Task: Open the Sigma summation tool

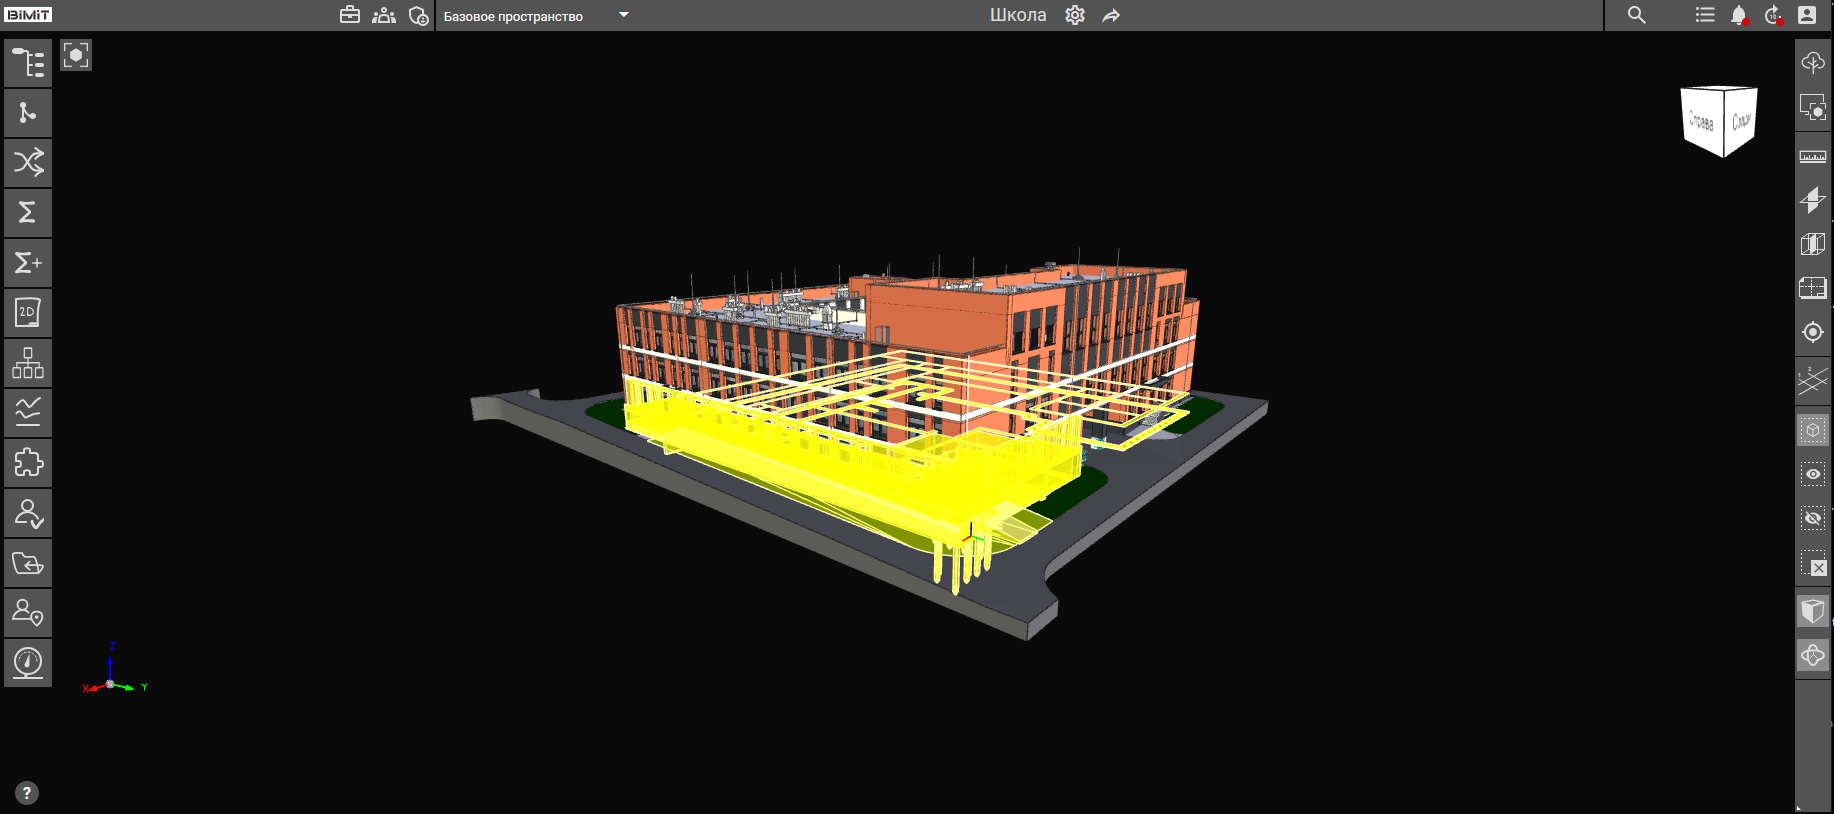Action: click(x=28, y=212)
